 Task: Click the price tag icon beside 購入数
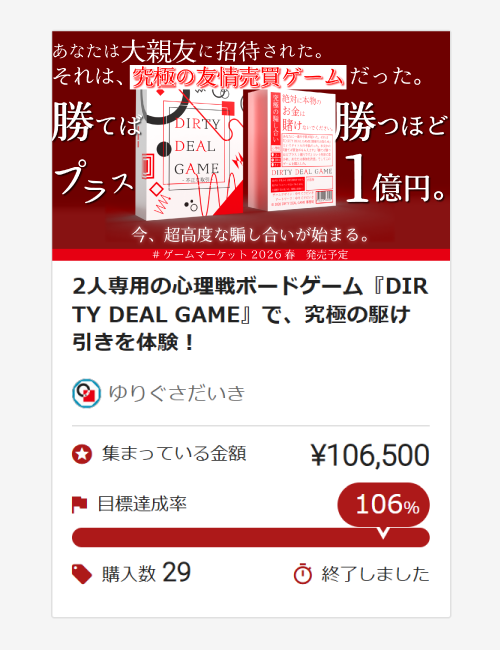tap(82, 574)
